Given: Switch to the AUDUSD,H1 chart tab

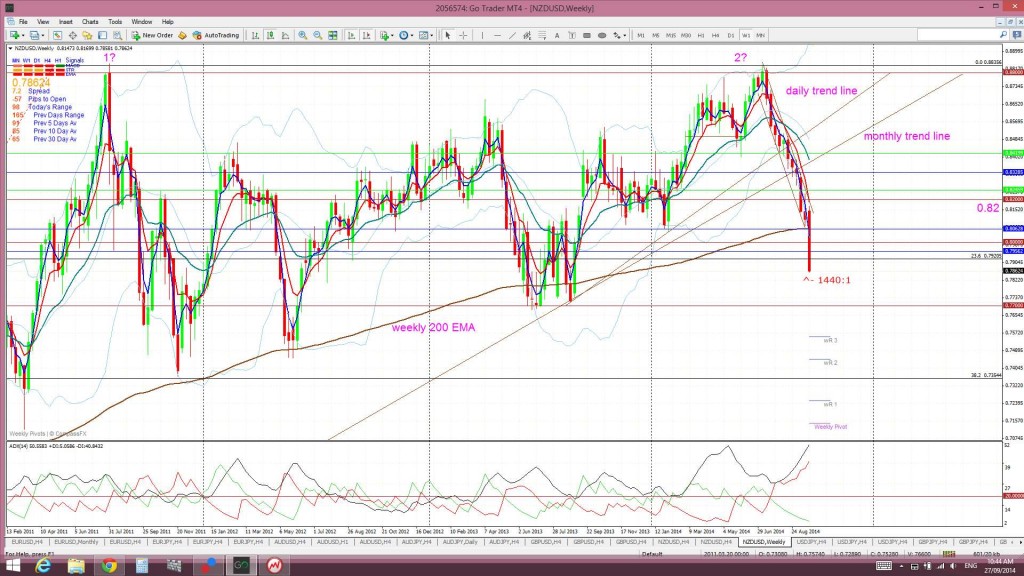Looking at the screenshot, I should pyautogui.click(x=330, y=542).
